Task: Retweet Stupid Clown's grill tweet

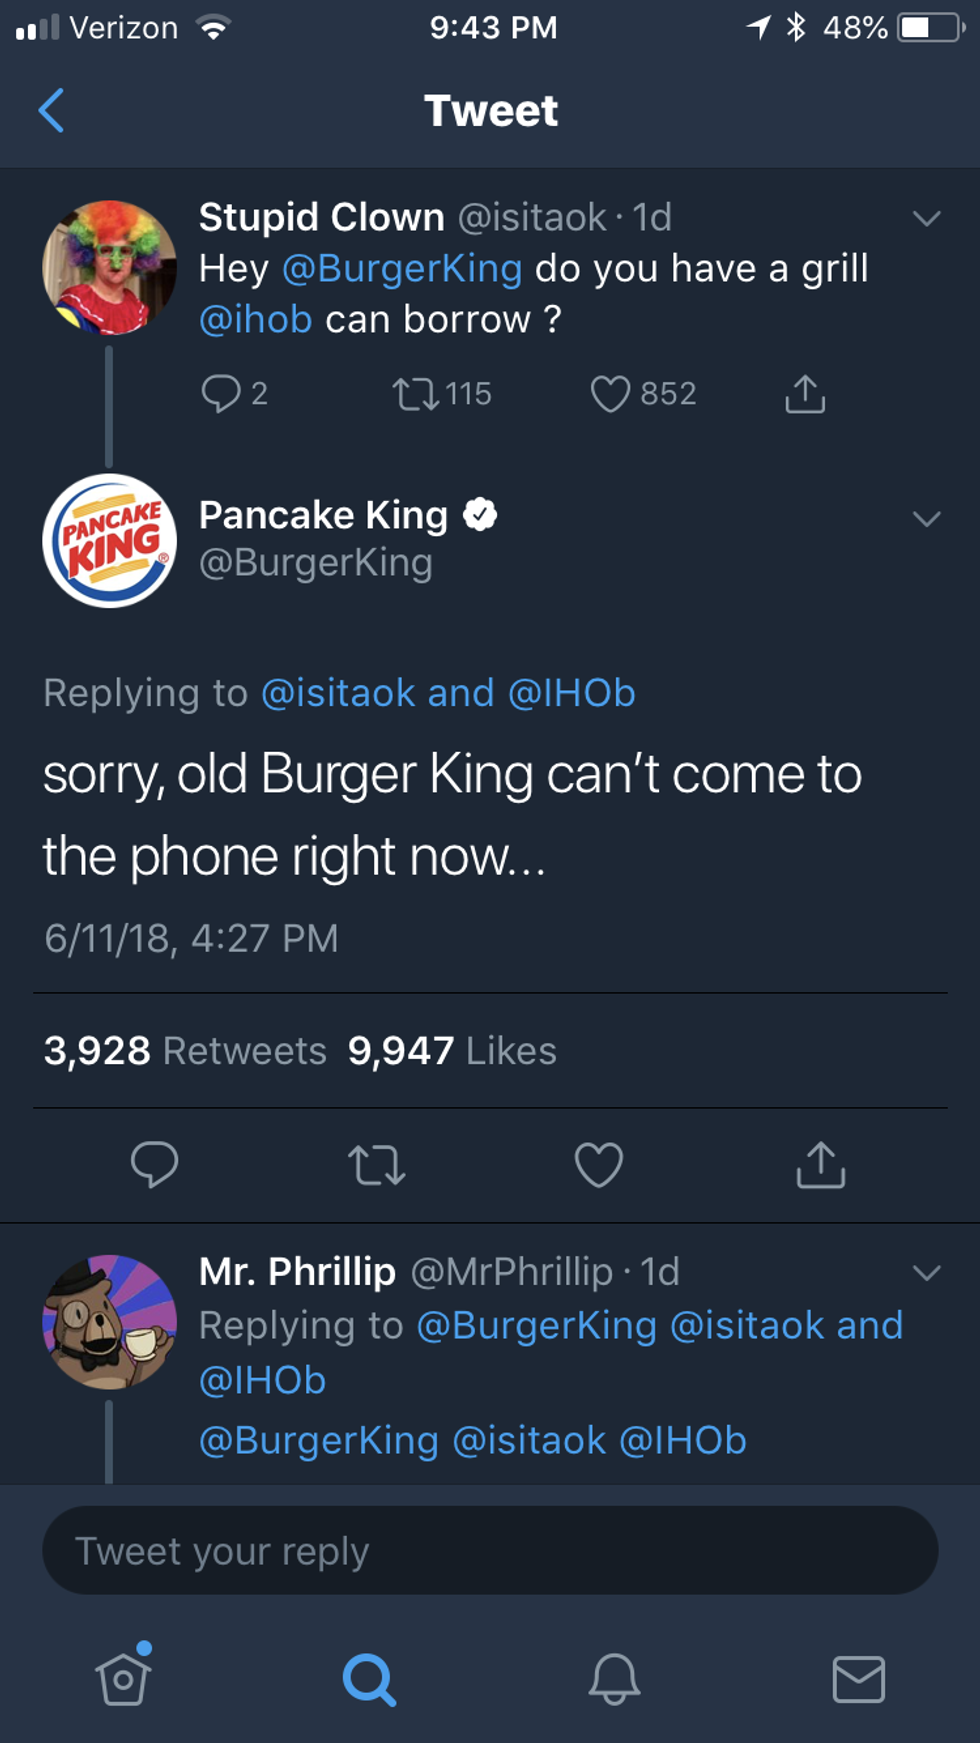Action: tap(416, 394)
